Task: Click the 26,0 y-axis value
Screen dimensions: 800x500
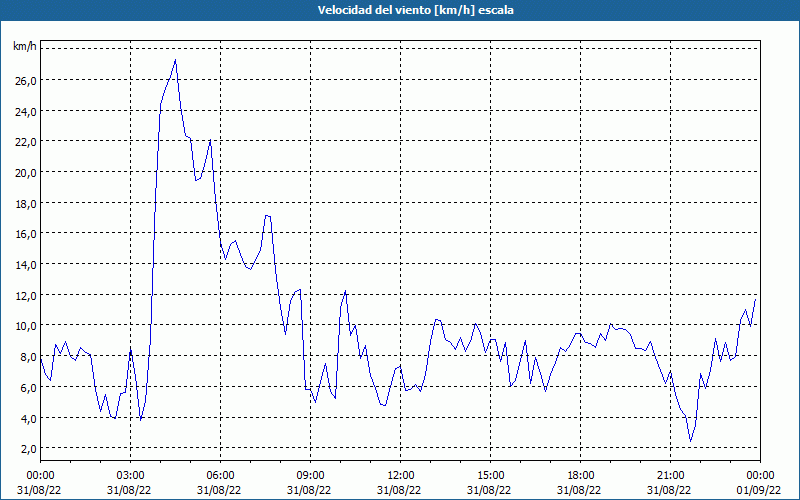Action: coord(26,81)
